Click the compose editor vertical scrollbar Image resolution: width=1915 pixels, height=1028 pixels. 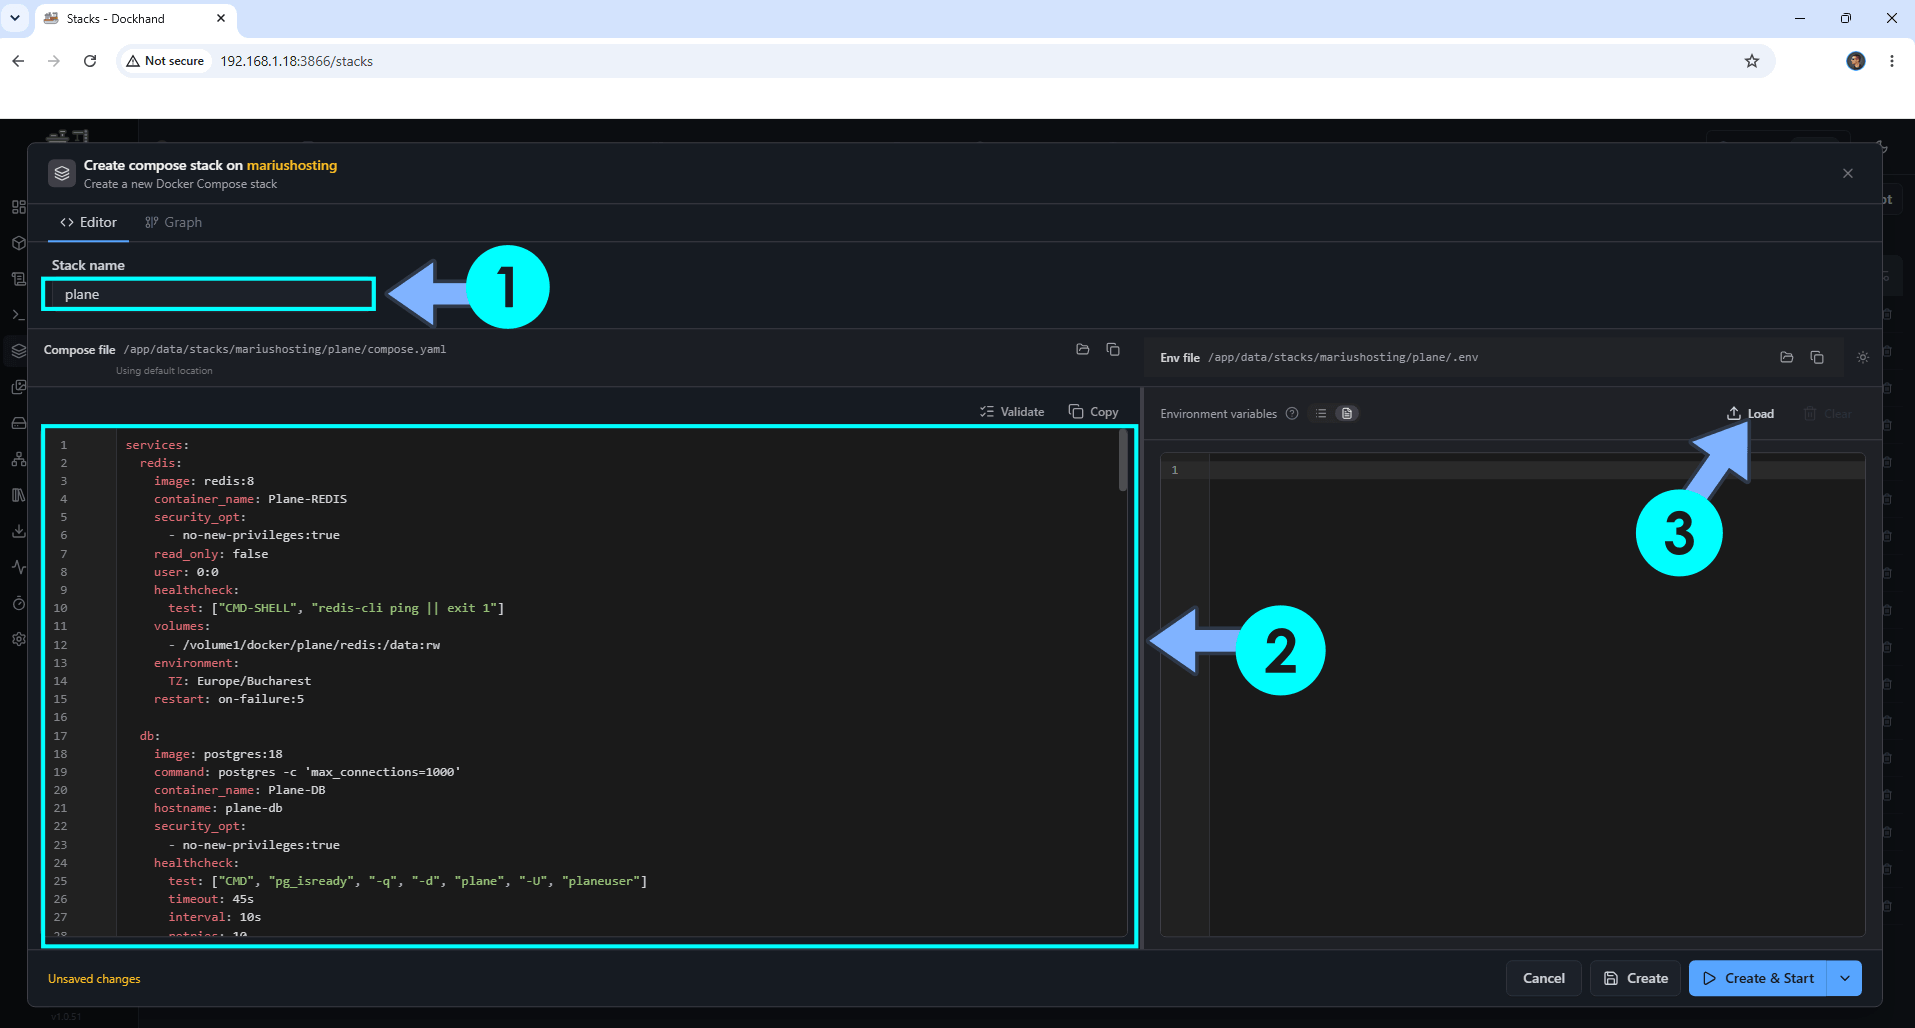1123,461
